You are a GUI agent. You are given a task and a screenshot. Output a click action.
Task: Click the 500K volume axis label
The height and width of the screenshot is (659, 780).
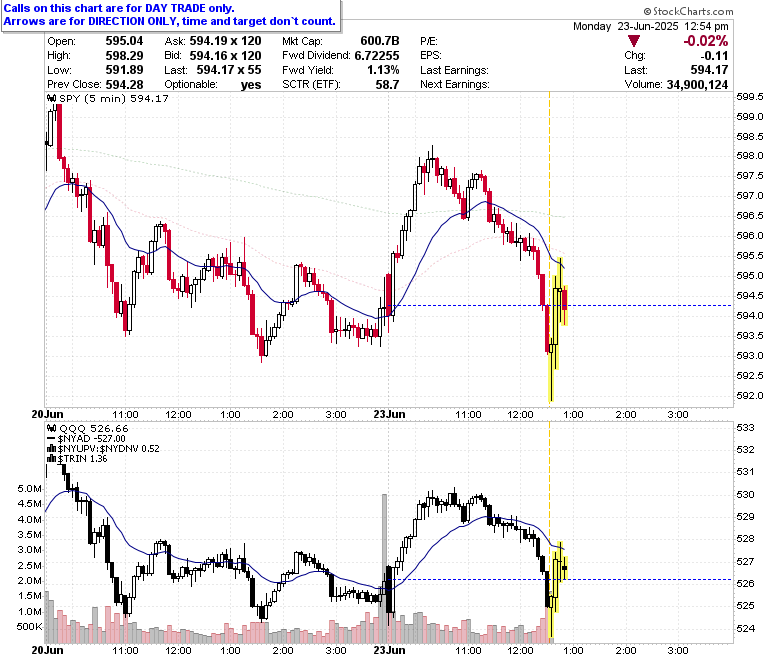coord(29,627)
